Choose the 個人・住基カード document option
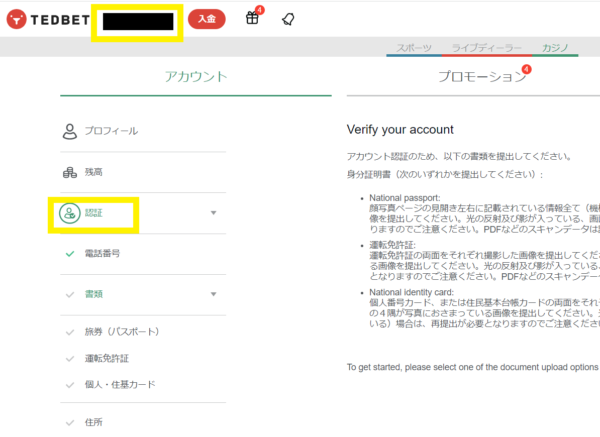The height and width of the screenshot is (437, 600). pos(120,384)
